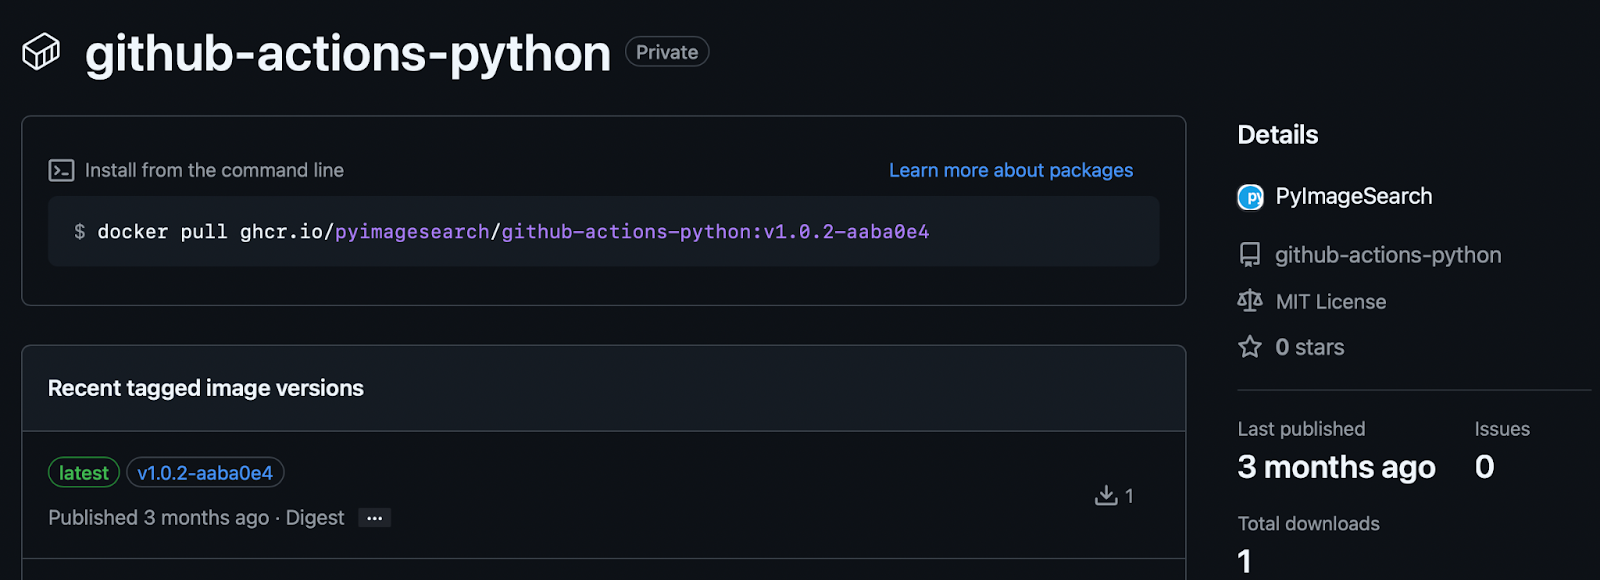Screen dimensions: 1600x580
Task: Open the PyImageSearch organization link
Action: [x=1354, y=197]
